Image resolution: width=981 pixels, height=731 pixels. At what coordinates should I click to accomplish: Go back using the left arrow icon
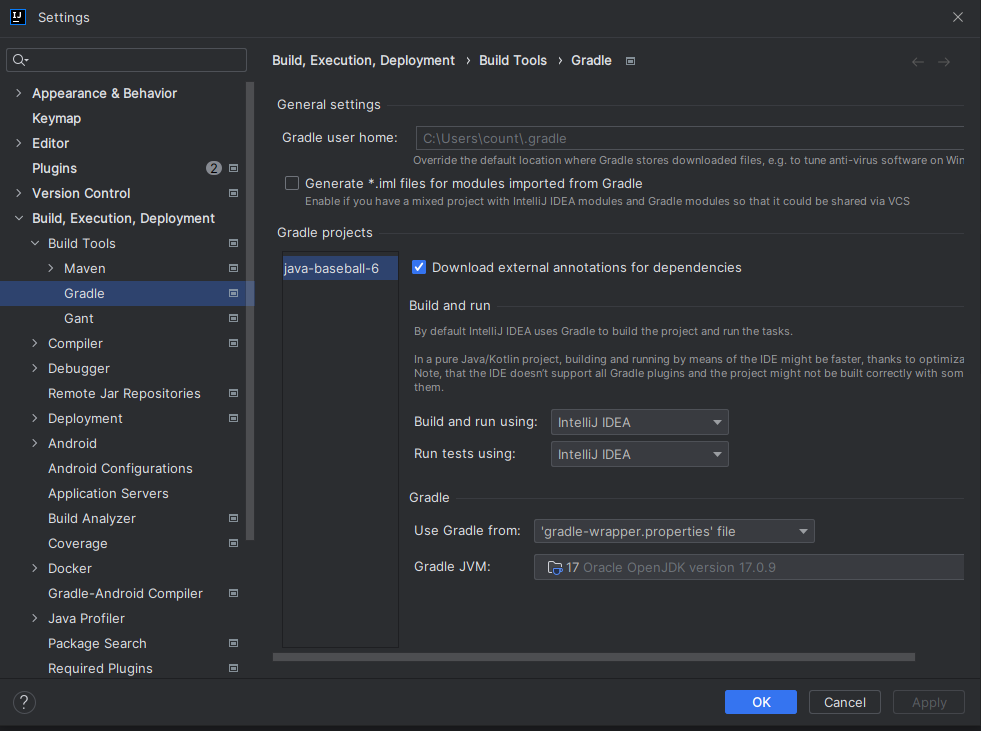918,61
